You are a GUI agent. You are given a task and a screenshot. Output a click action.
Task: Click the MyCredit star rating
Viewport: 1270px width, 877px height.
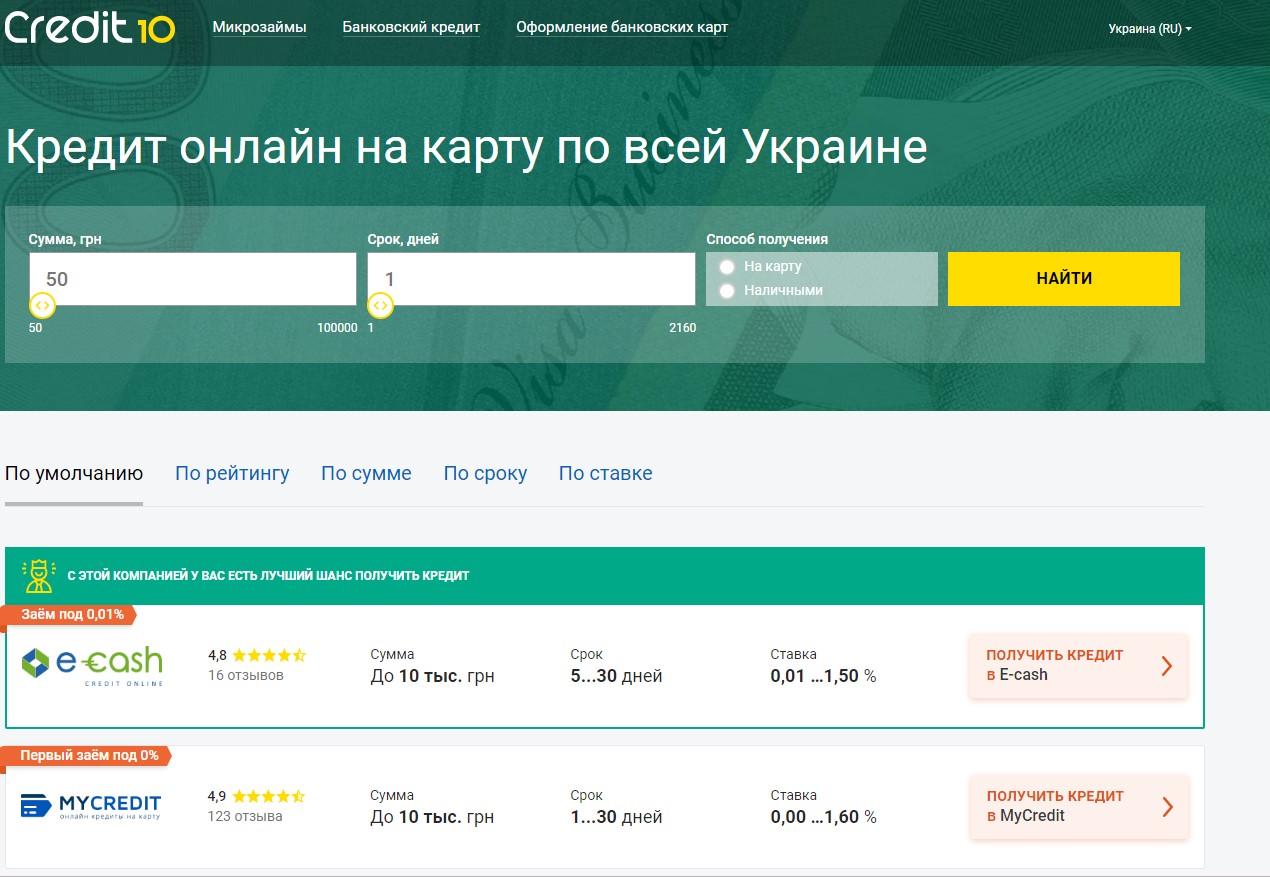tap(268, 797)
